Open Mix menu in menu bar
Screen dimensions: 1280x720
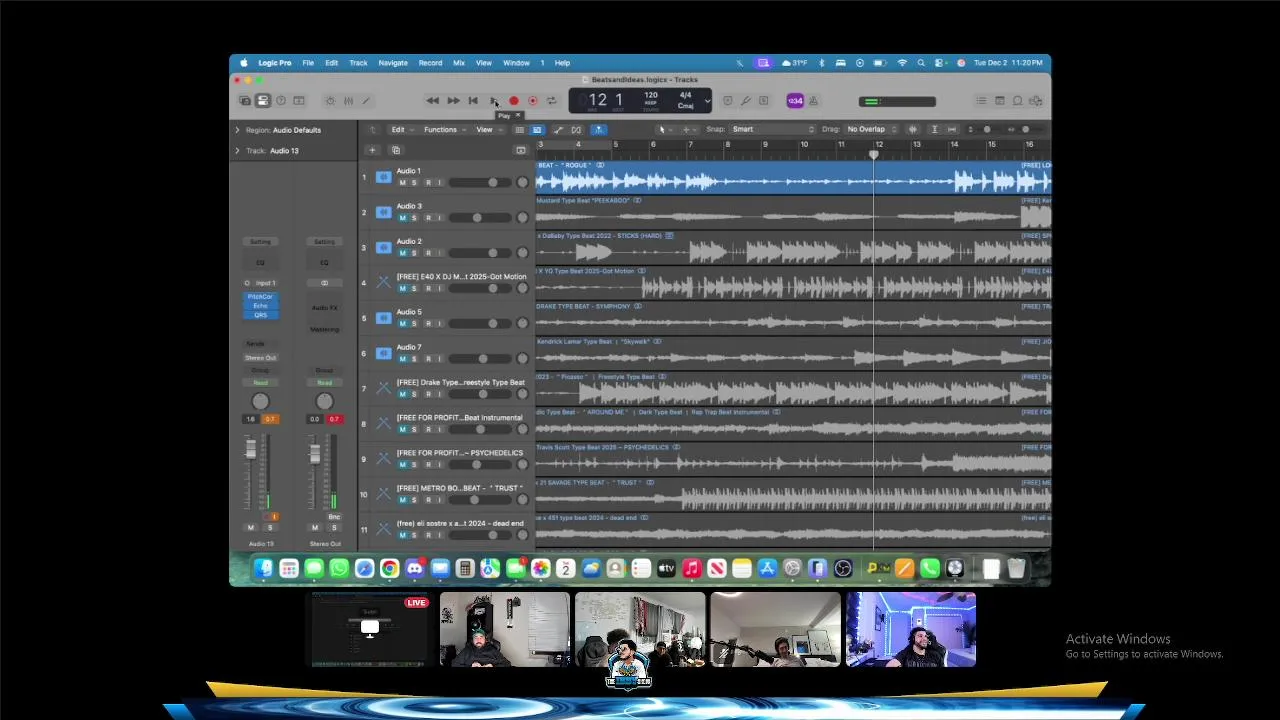point(459,63)
